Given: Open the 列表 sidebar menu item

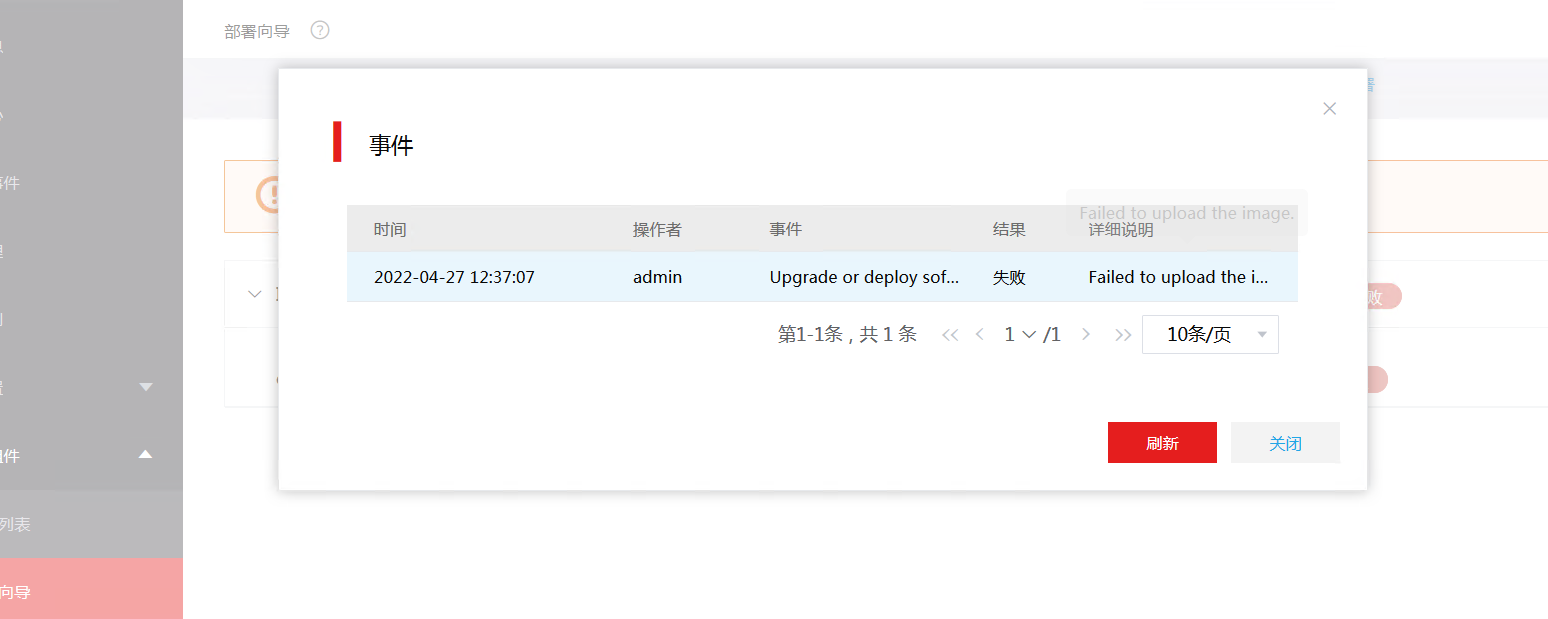Looking at the screenshot, I should [16, 524].
